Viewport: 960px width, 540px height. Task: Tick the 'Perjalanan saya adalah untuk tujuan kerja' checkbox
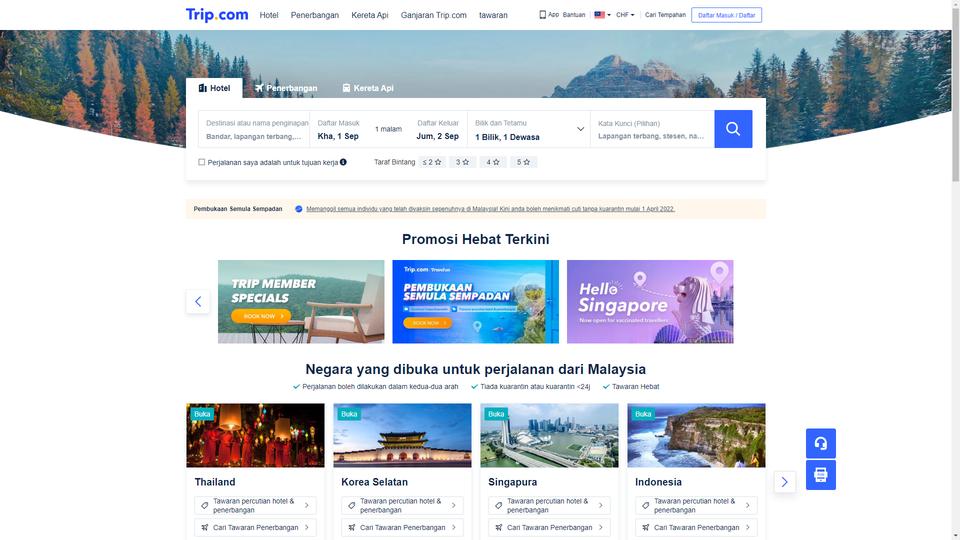(x=201, y=162)
